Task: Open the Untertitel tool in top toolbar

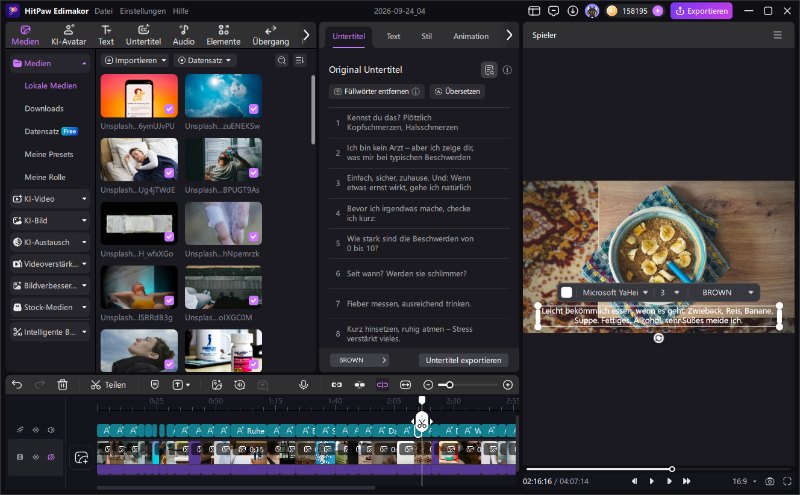Action: click(143, 35)
